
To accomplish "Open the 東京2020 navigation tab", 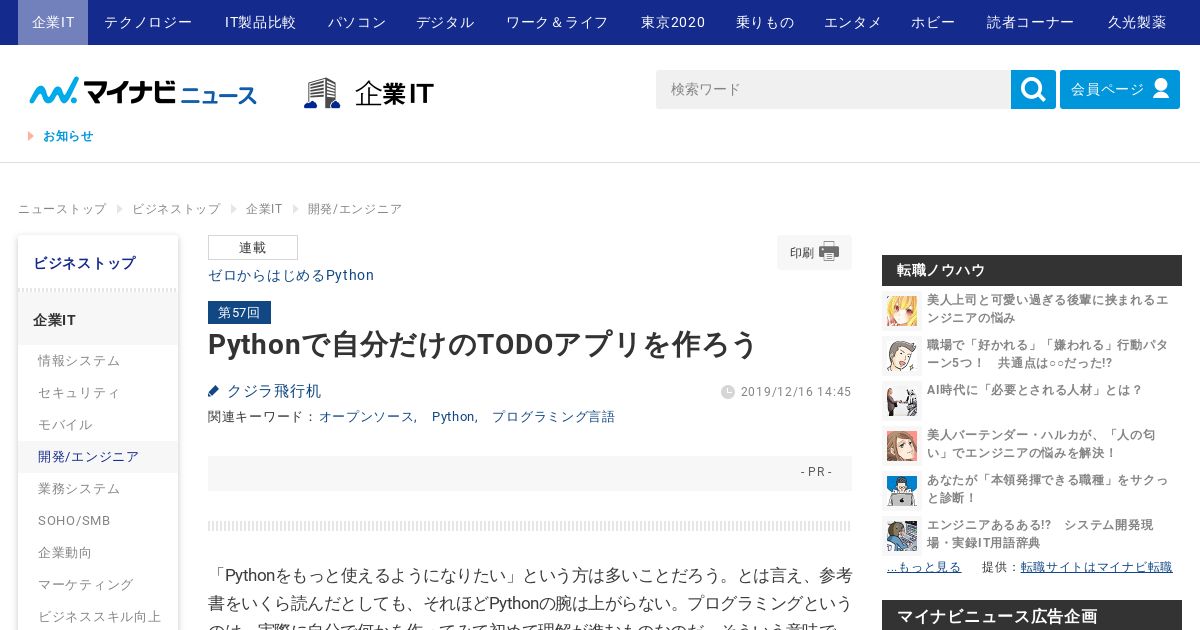I will tap(673, 22).
